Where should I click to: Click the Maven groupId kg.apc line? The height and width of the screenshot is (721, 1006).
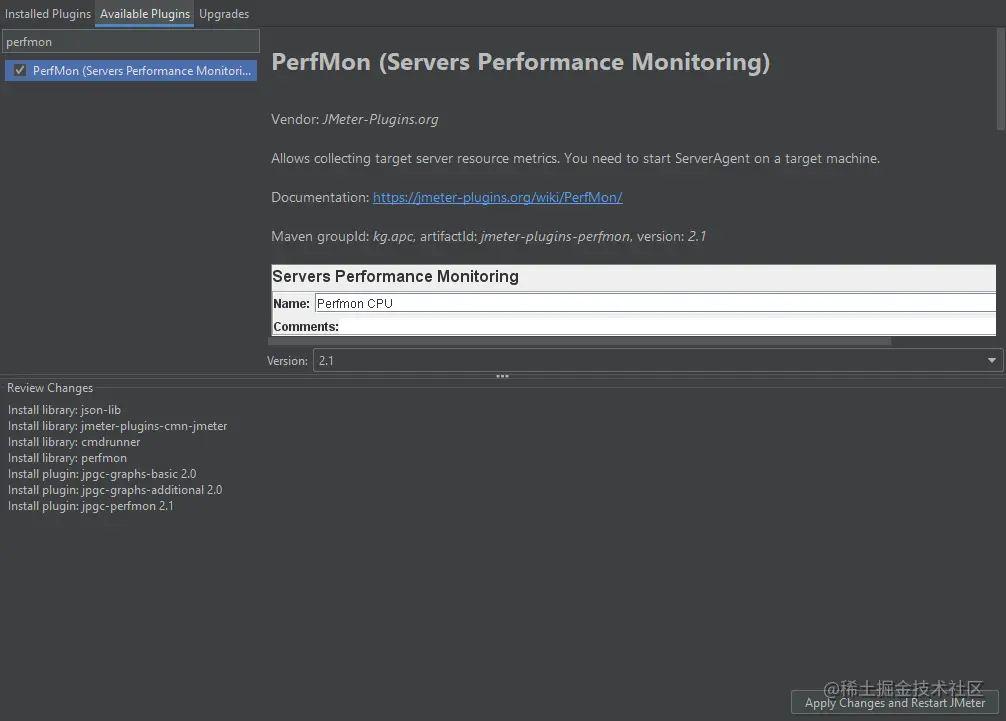click(488, 237)
